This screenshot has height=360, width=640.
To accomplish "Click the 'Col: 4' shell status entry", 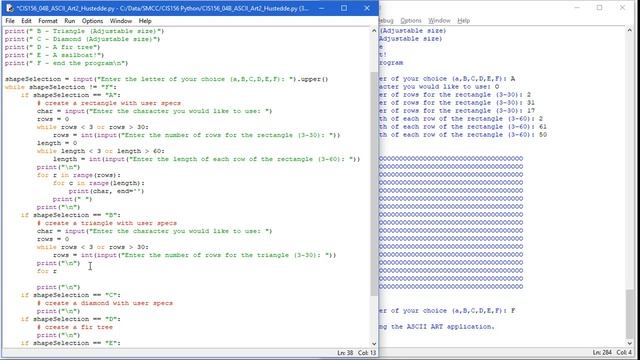I will click(624, 352).
